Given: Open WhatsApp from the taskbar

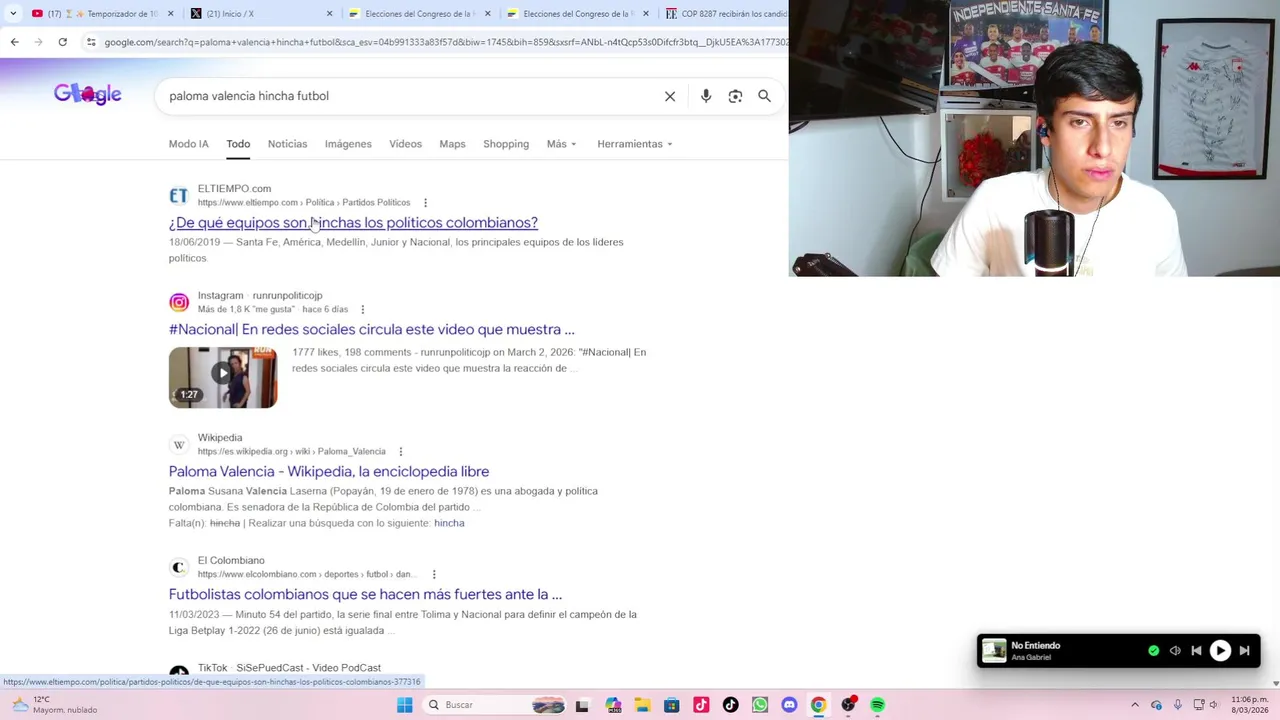Looking at the screenshot, I should (x=760, y=705).
